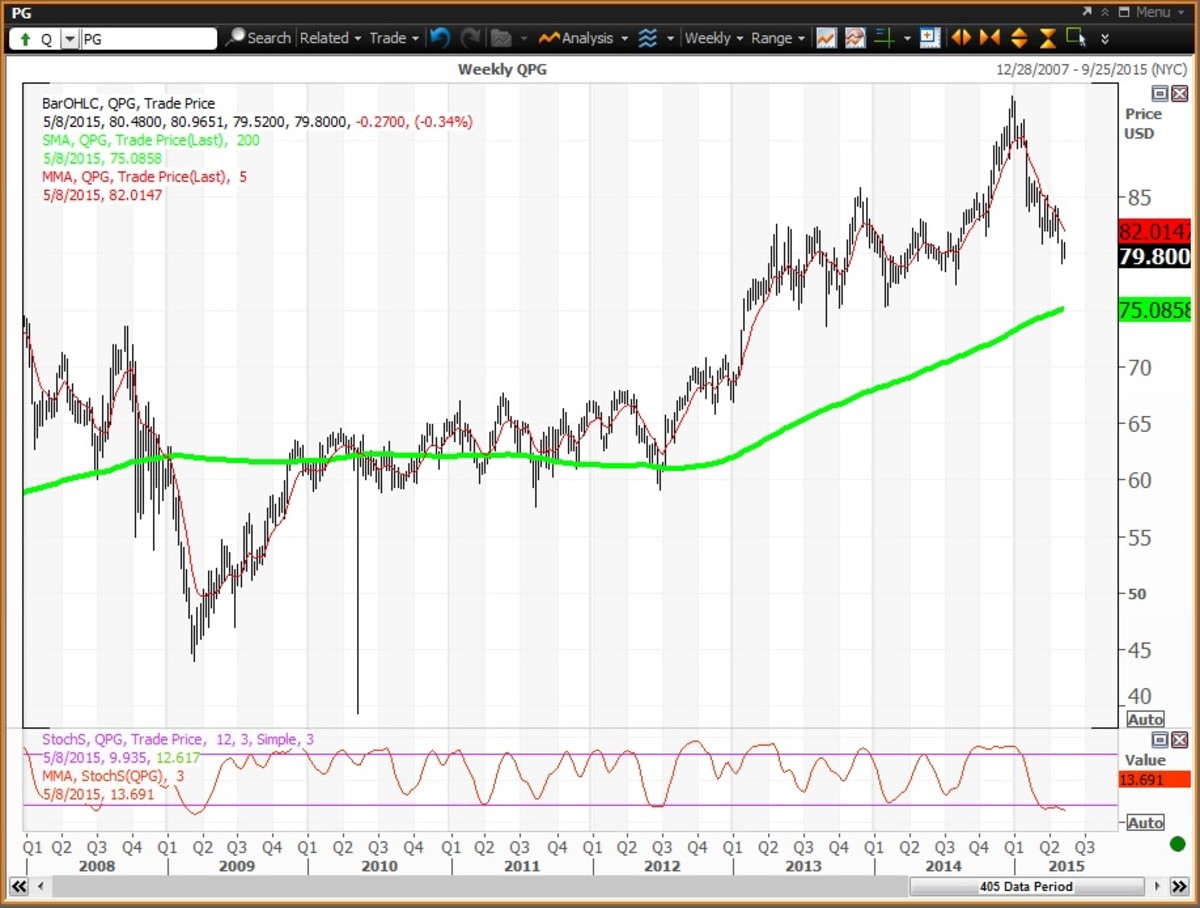Screen dimensions: 1200x908
Task: Click the horizontal expand orange arrows icon
Action: [961, 38]
